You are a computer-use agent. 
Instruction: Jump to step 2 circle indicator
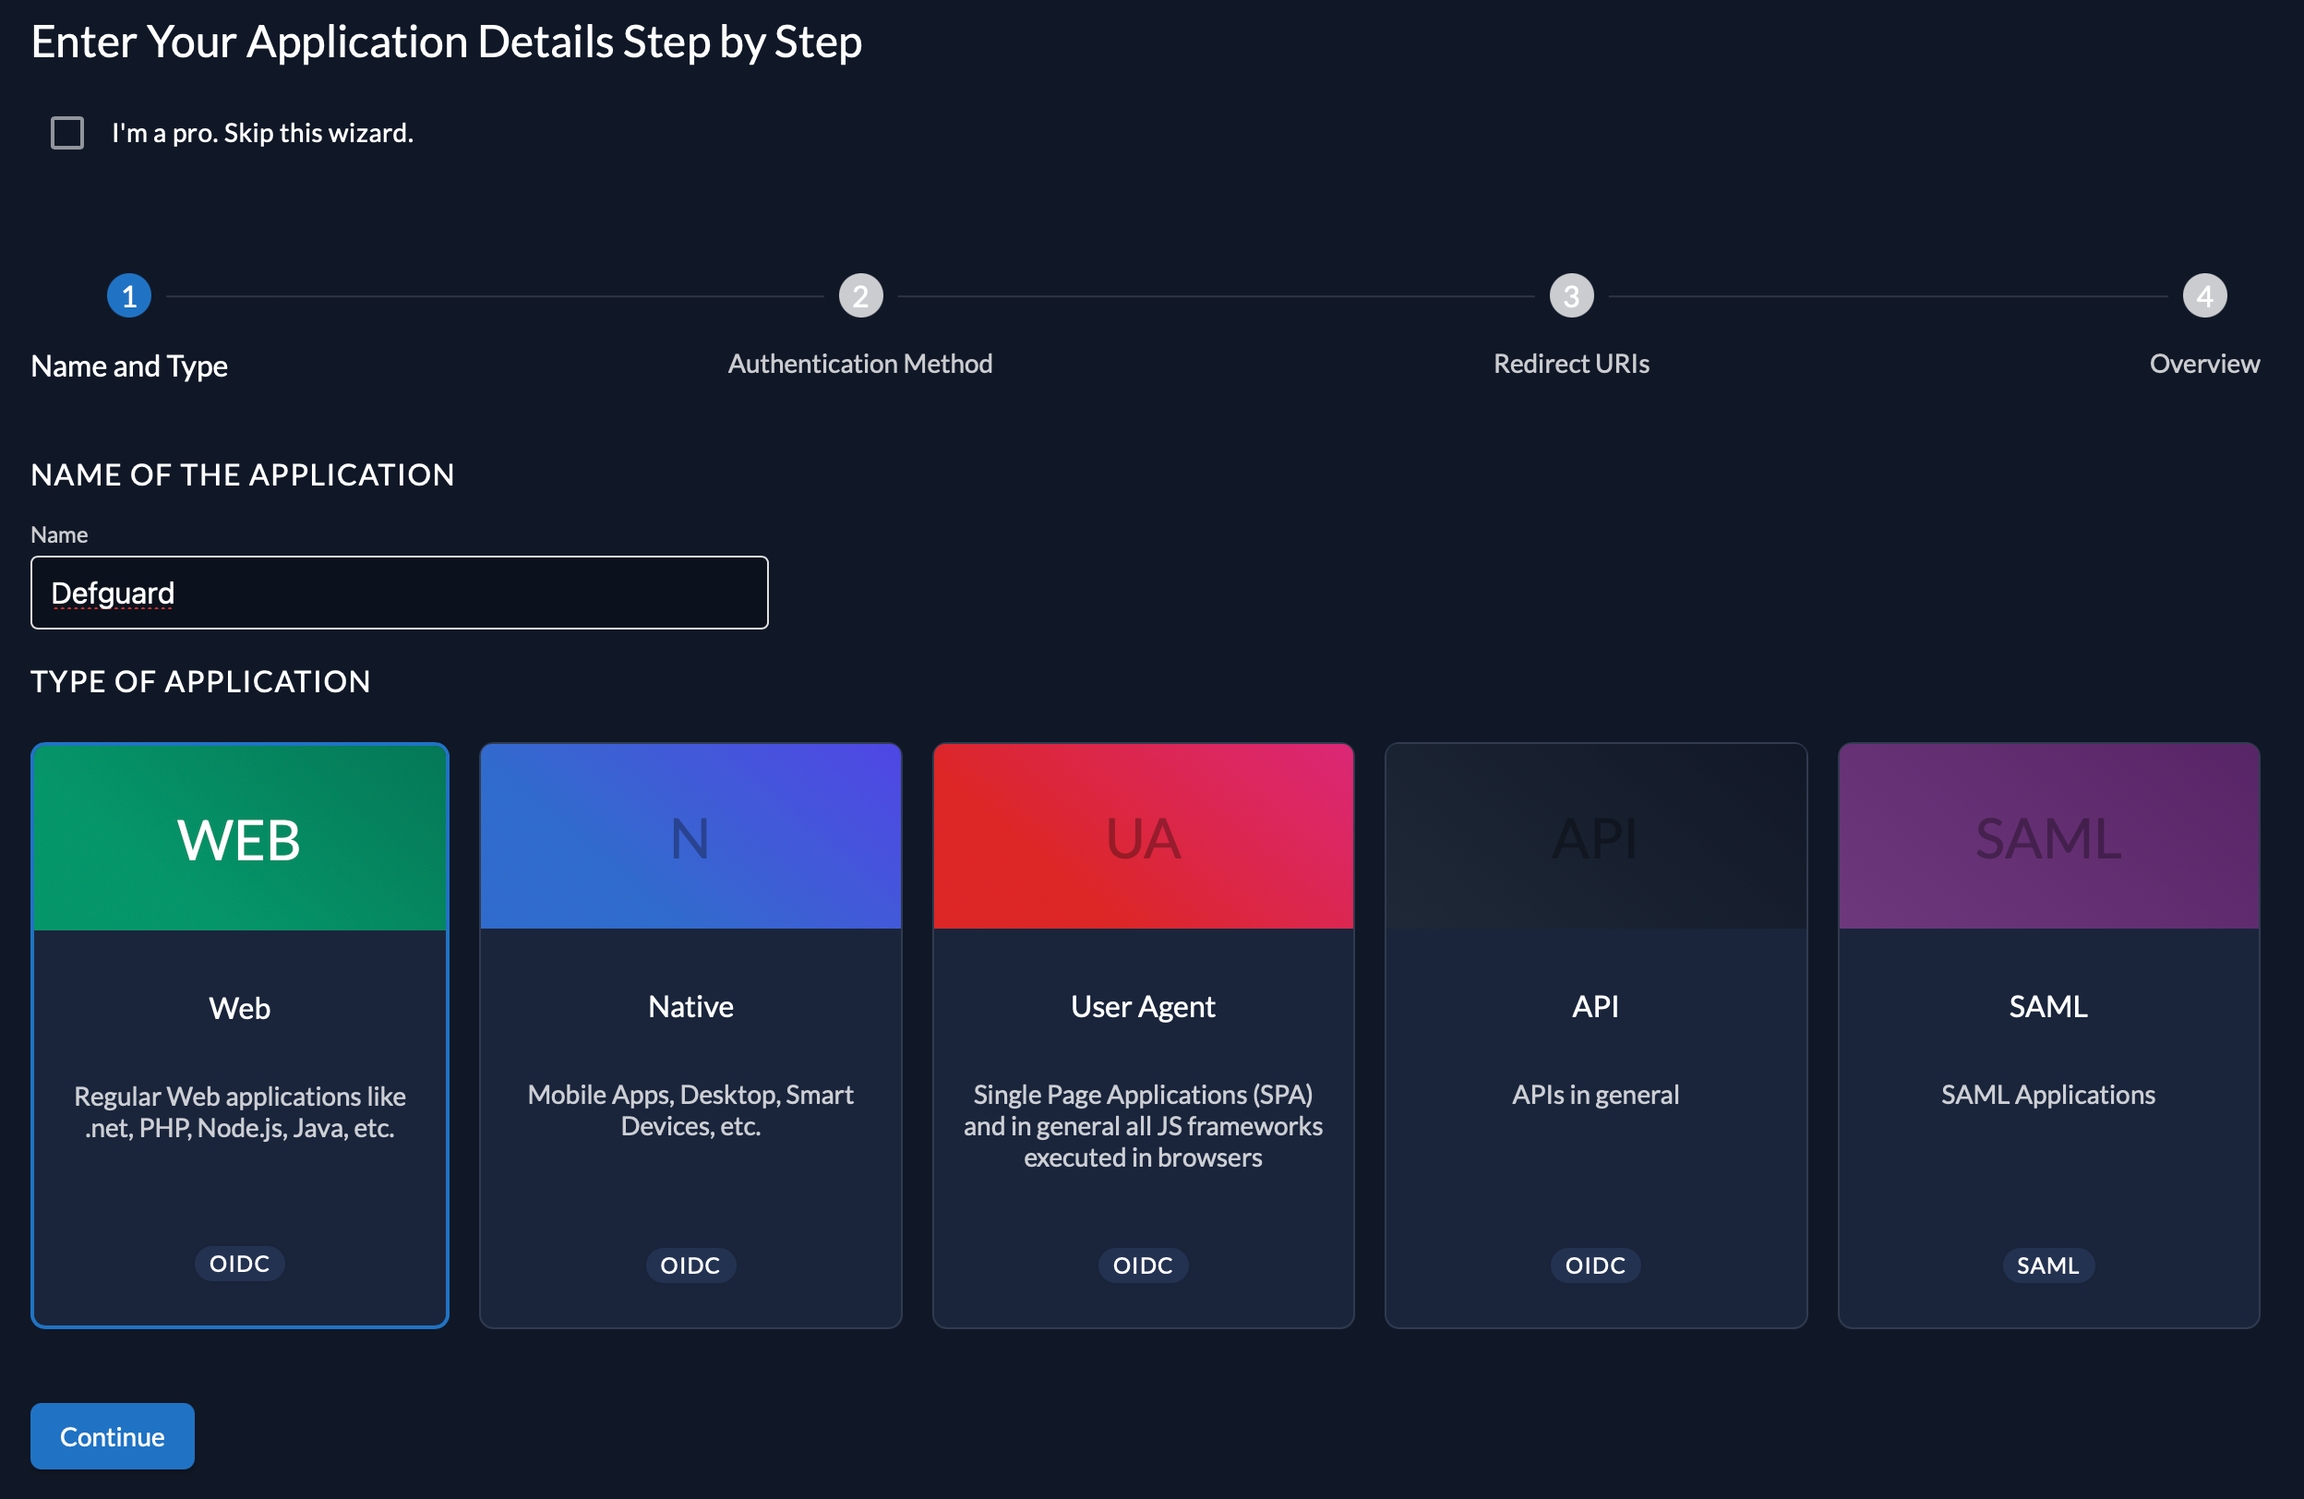pos(860,296)
